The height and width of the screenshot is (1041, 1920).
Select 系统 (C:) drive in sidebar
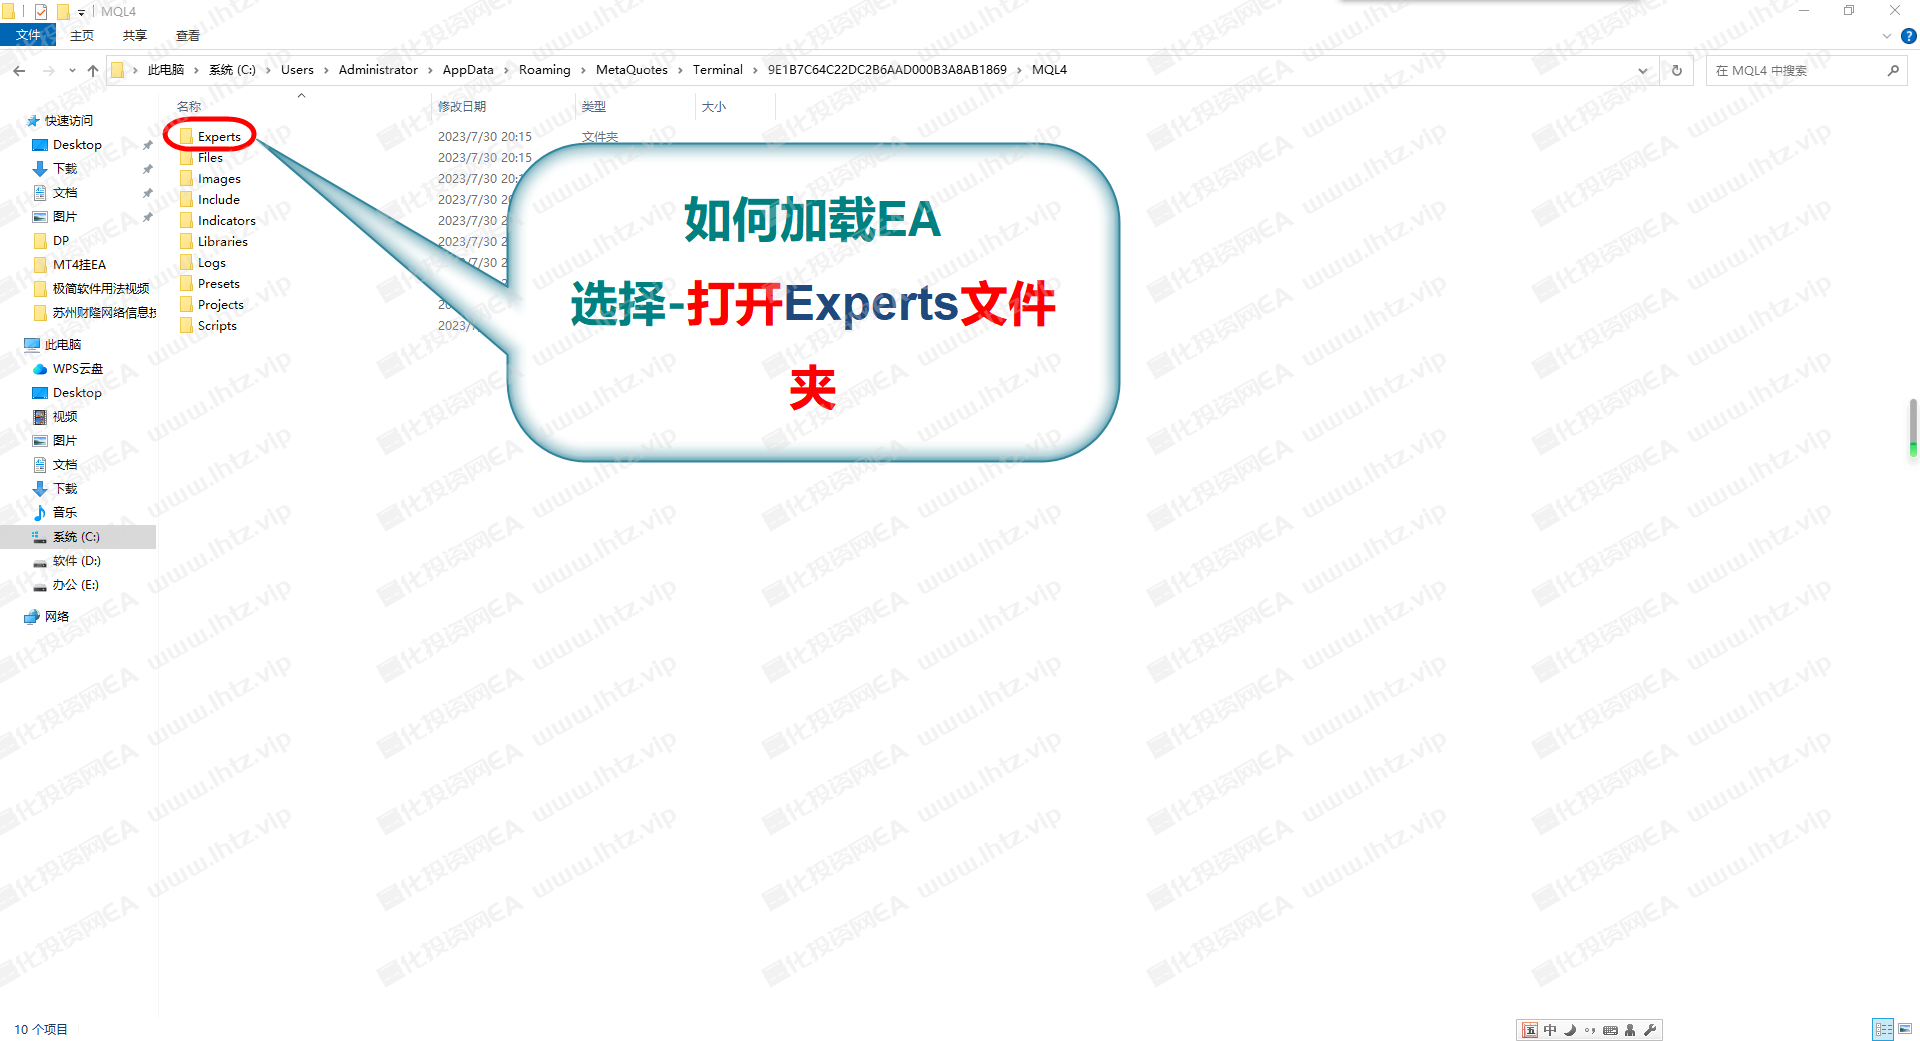[76, 537]
